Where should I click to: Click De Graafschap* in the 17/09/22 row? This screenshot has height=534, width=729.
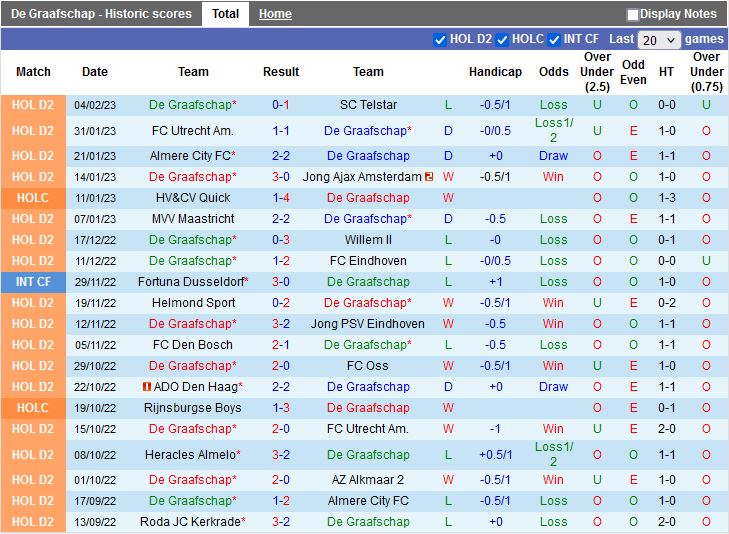tap(192, 501)
